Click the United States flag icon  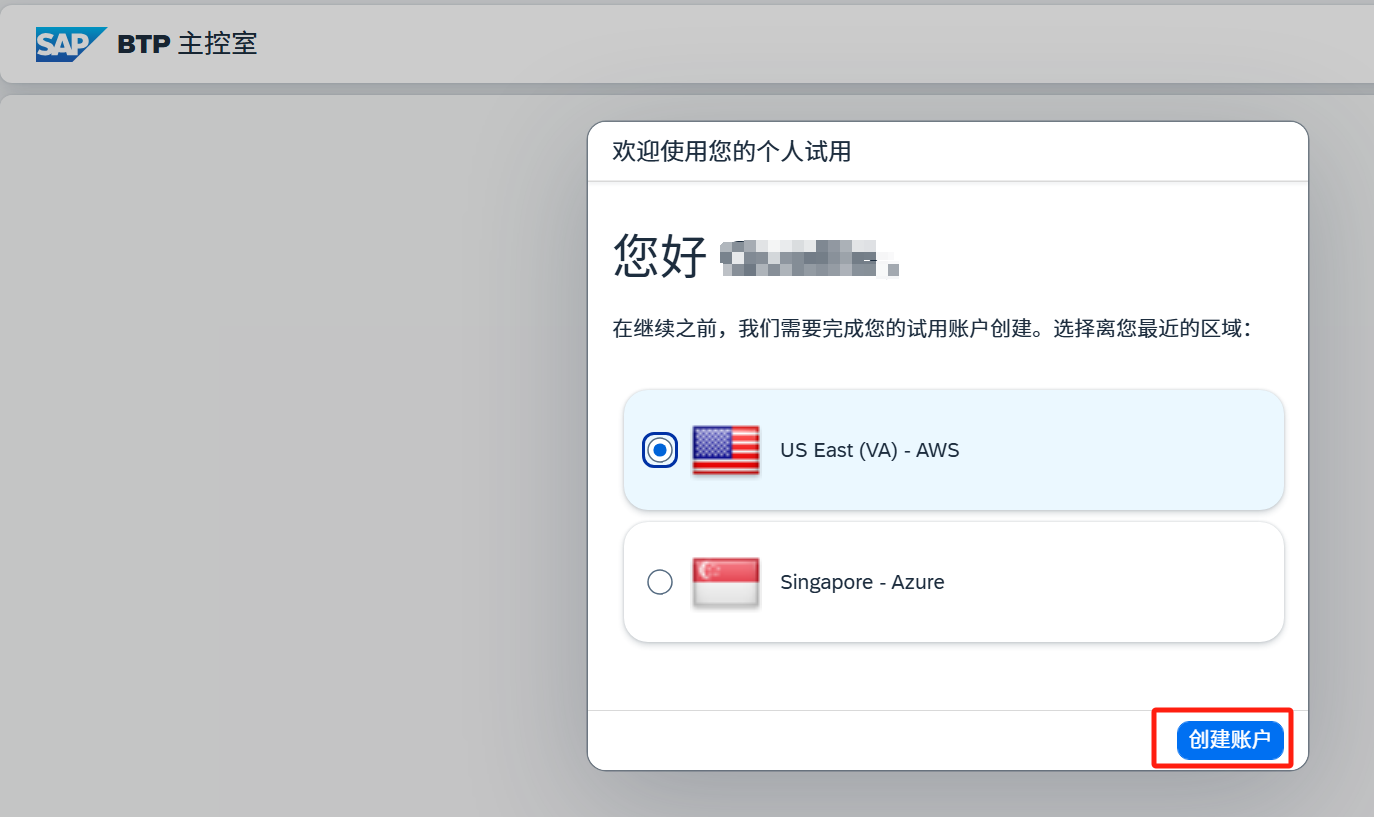pos(726,450)
